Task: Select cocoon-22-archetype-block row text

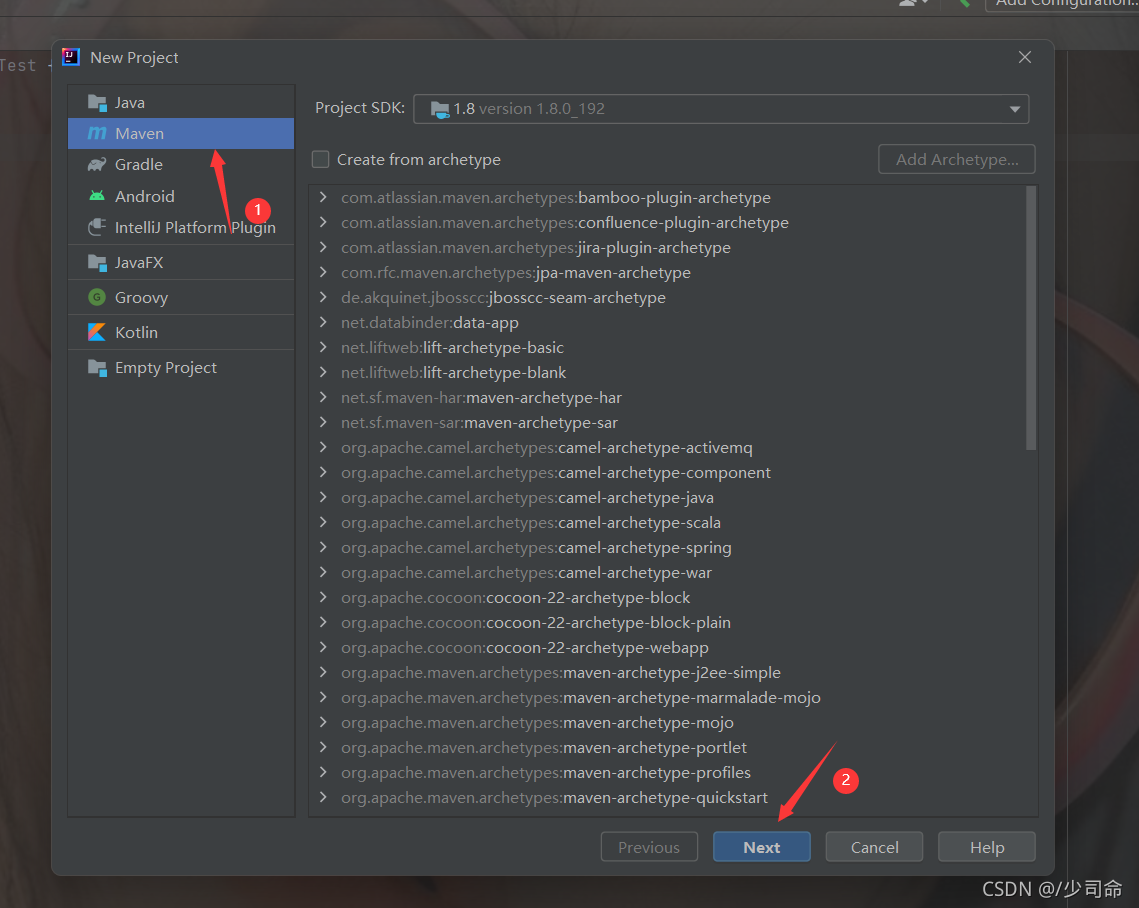Action: pos(515,598)
